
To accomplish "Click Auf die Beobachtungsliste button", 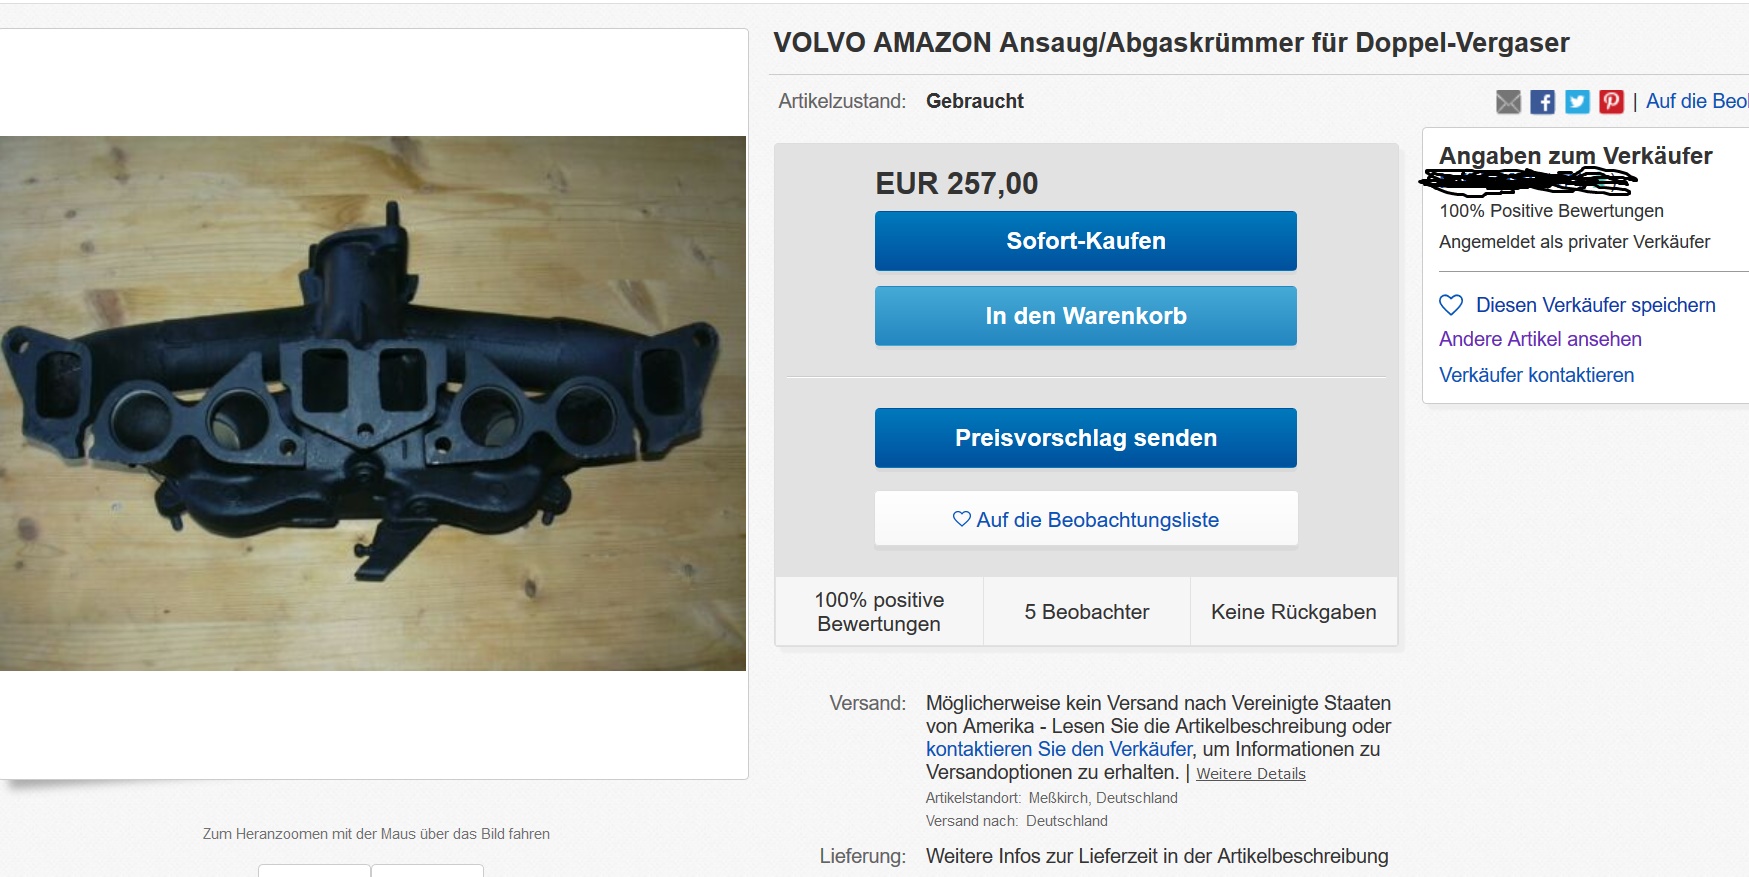I will tap(1086, 519).
